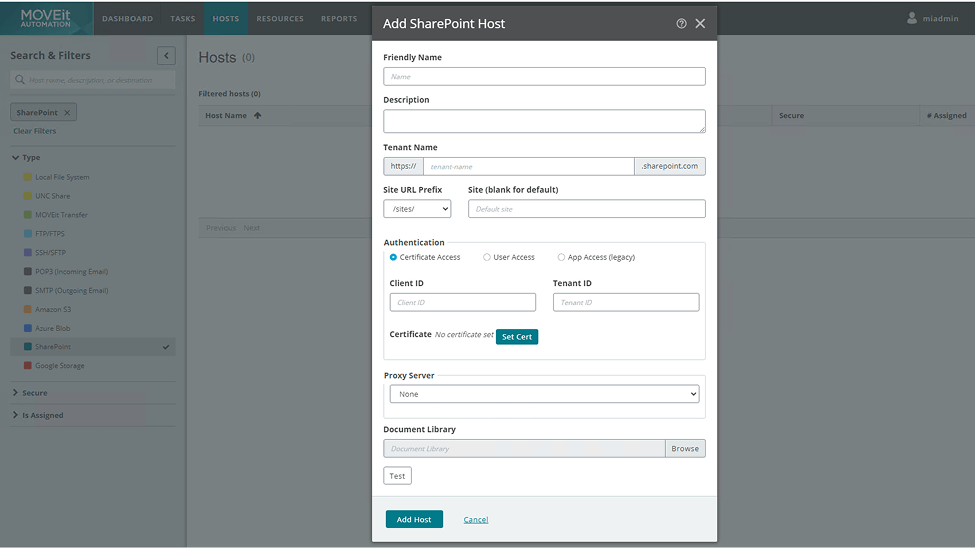Image resolution: width=975 pixels, height=549 pixels.
Task: Click the Add Host button
Action: tap(414, 519)
